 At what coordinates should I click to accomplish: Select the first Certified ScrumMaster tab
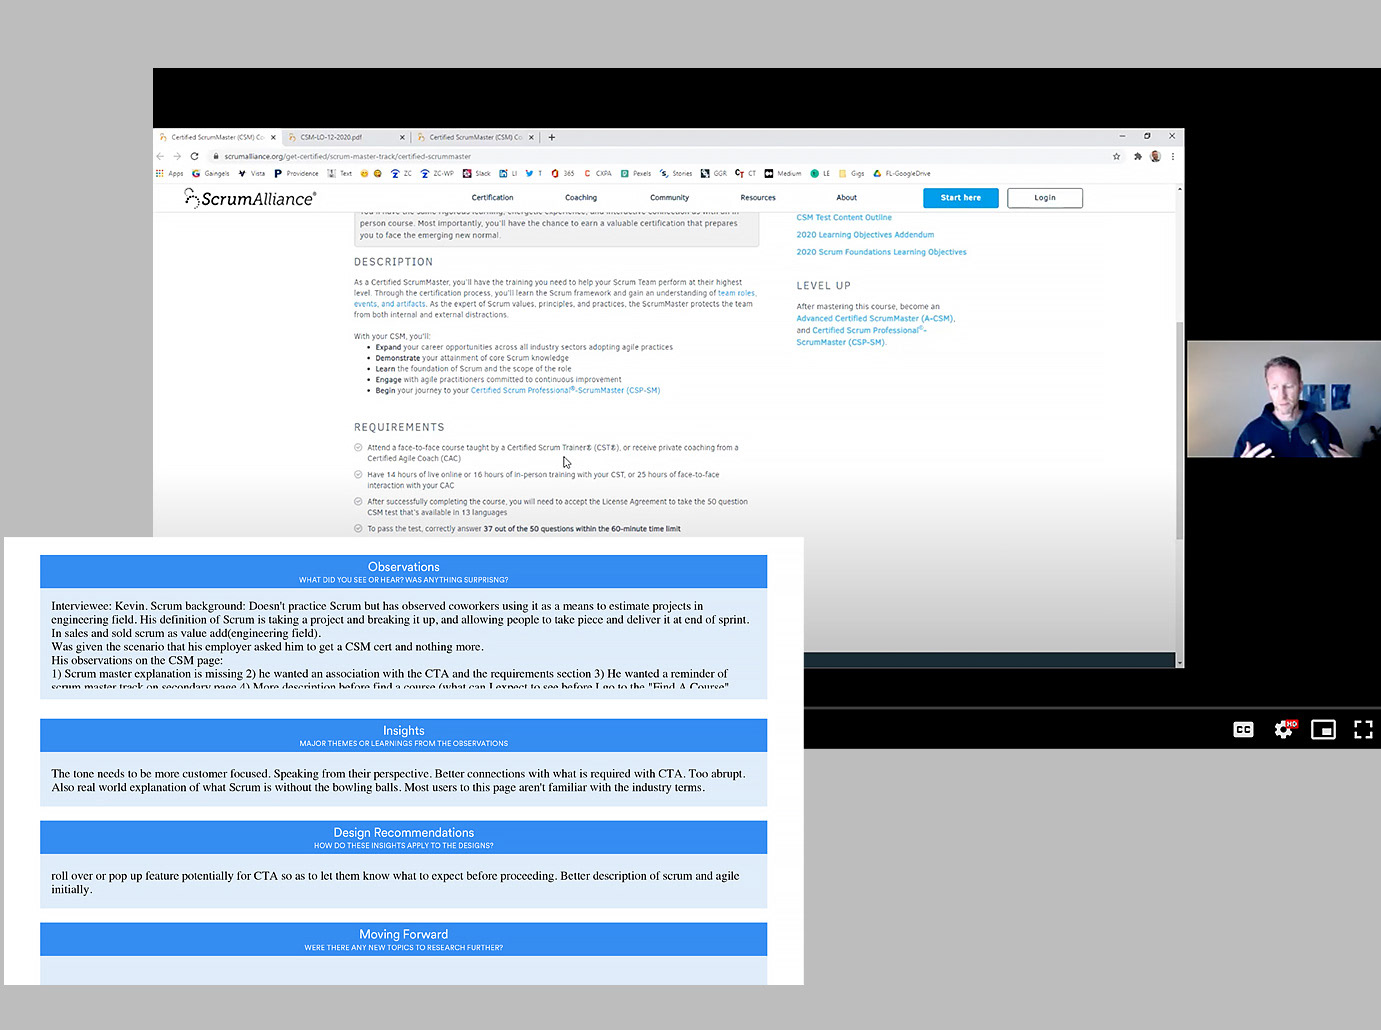point(215,137)
